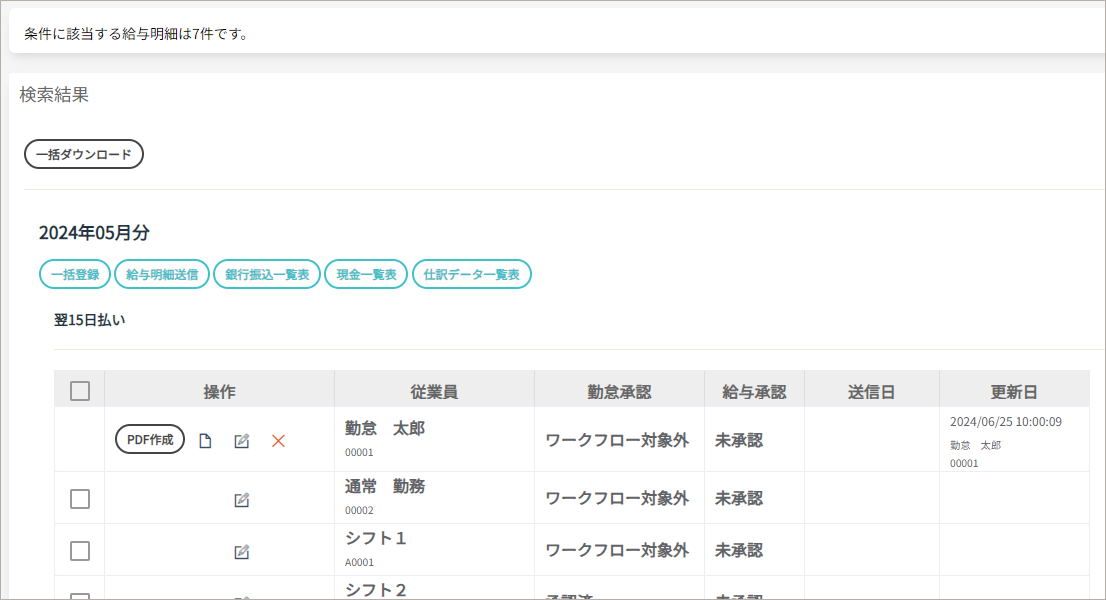
Task: Check the box for 通常 勤務 row
Action: (80, 499)
